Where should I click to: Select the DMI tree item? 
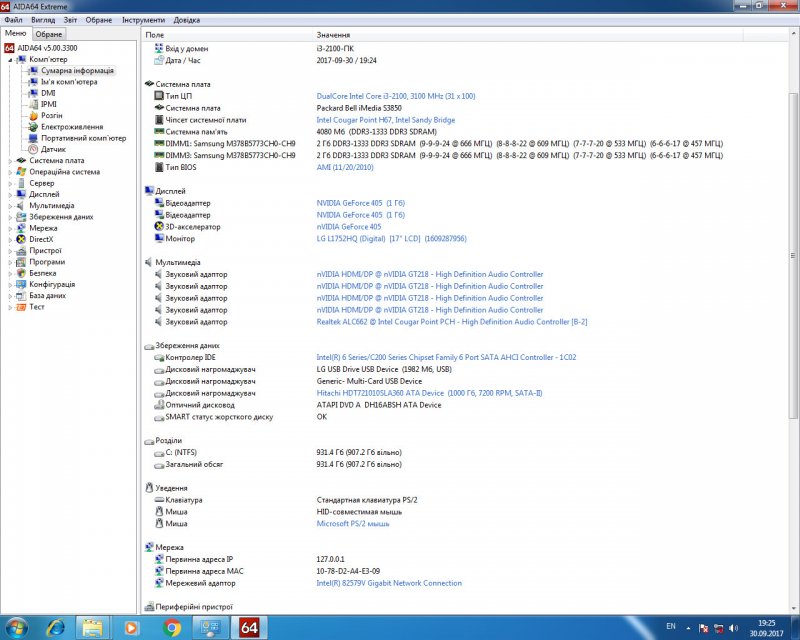[48, 93]
